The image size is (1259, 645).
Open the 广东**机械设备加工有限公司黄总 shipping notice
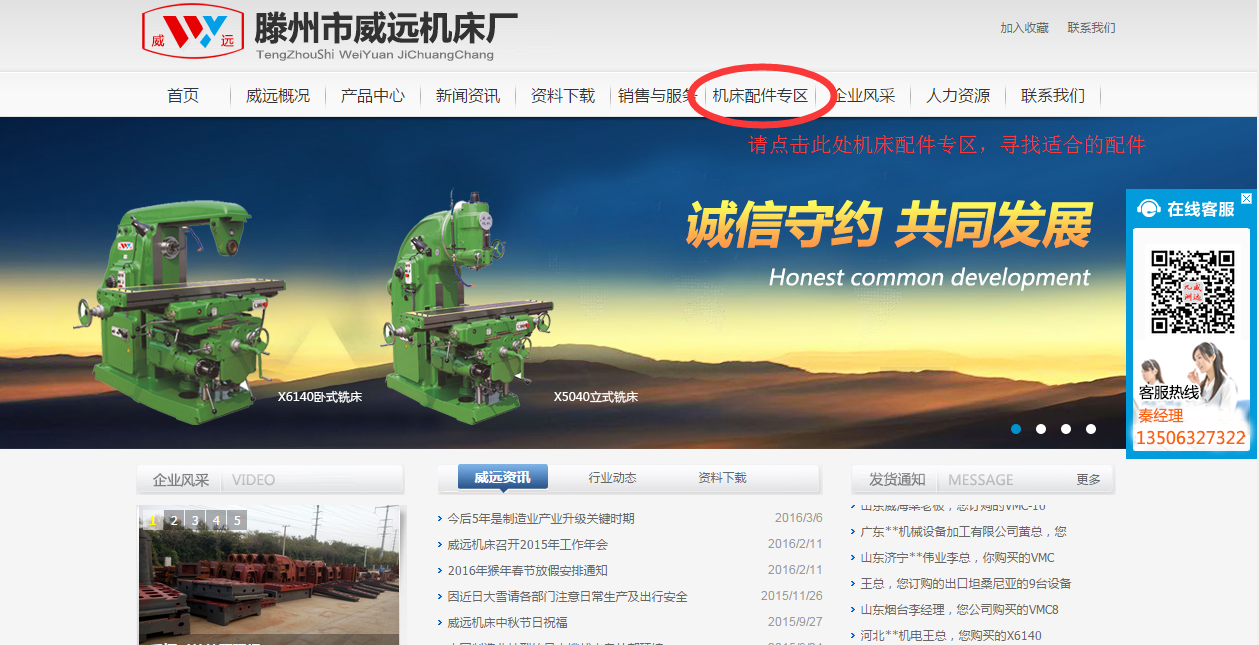pos(964,531)
